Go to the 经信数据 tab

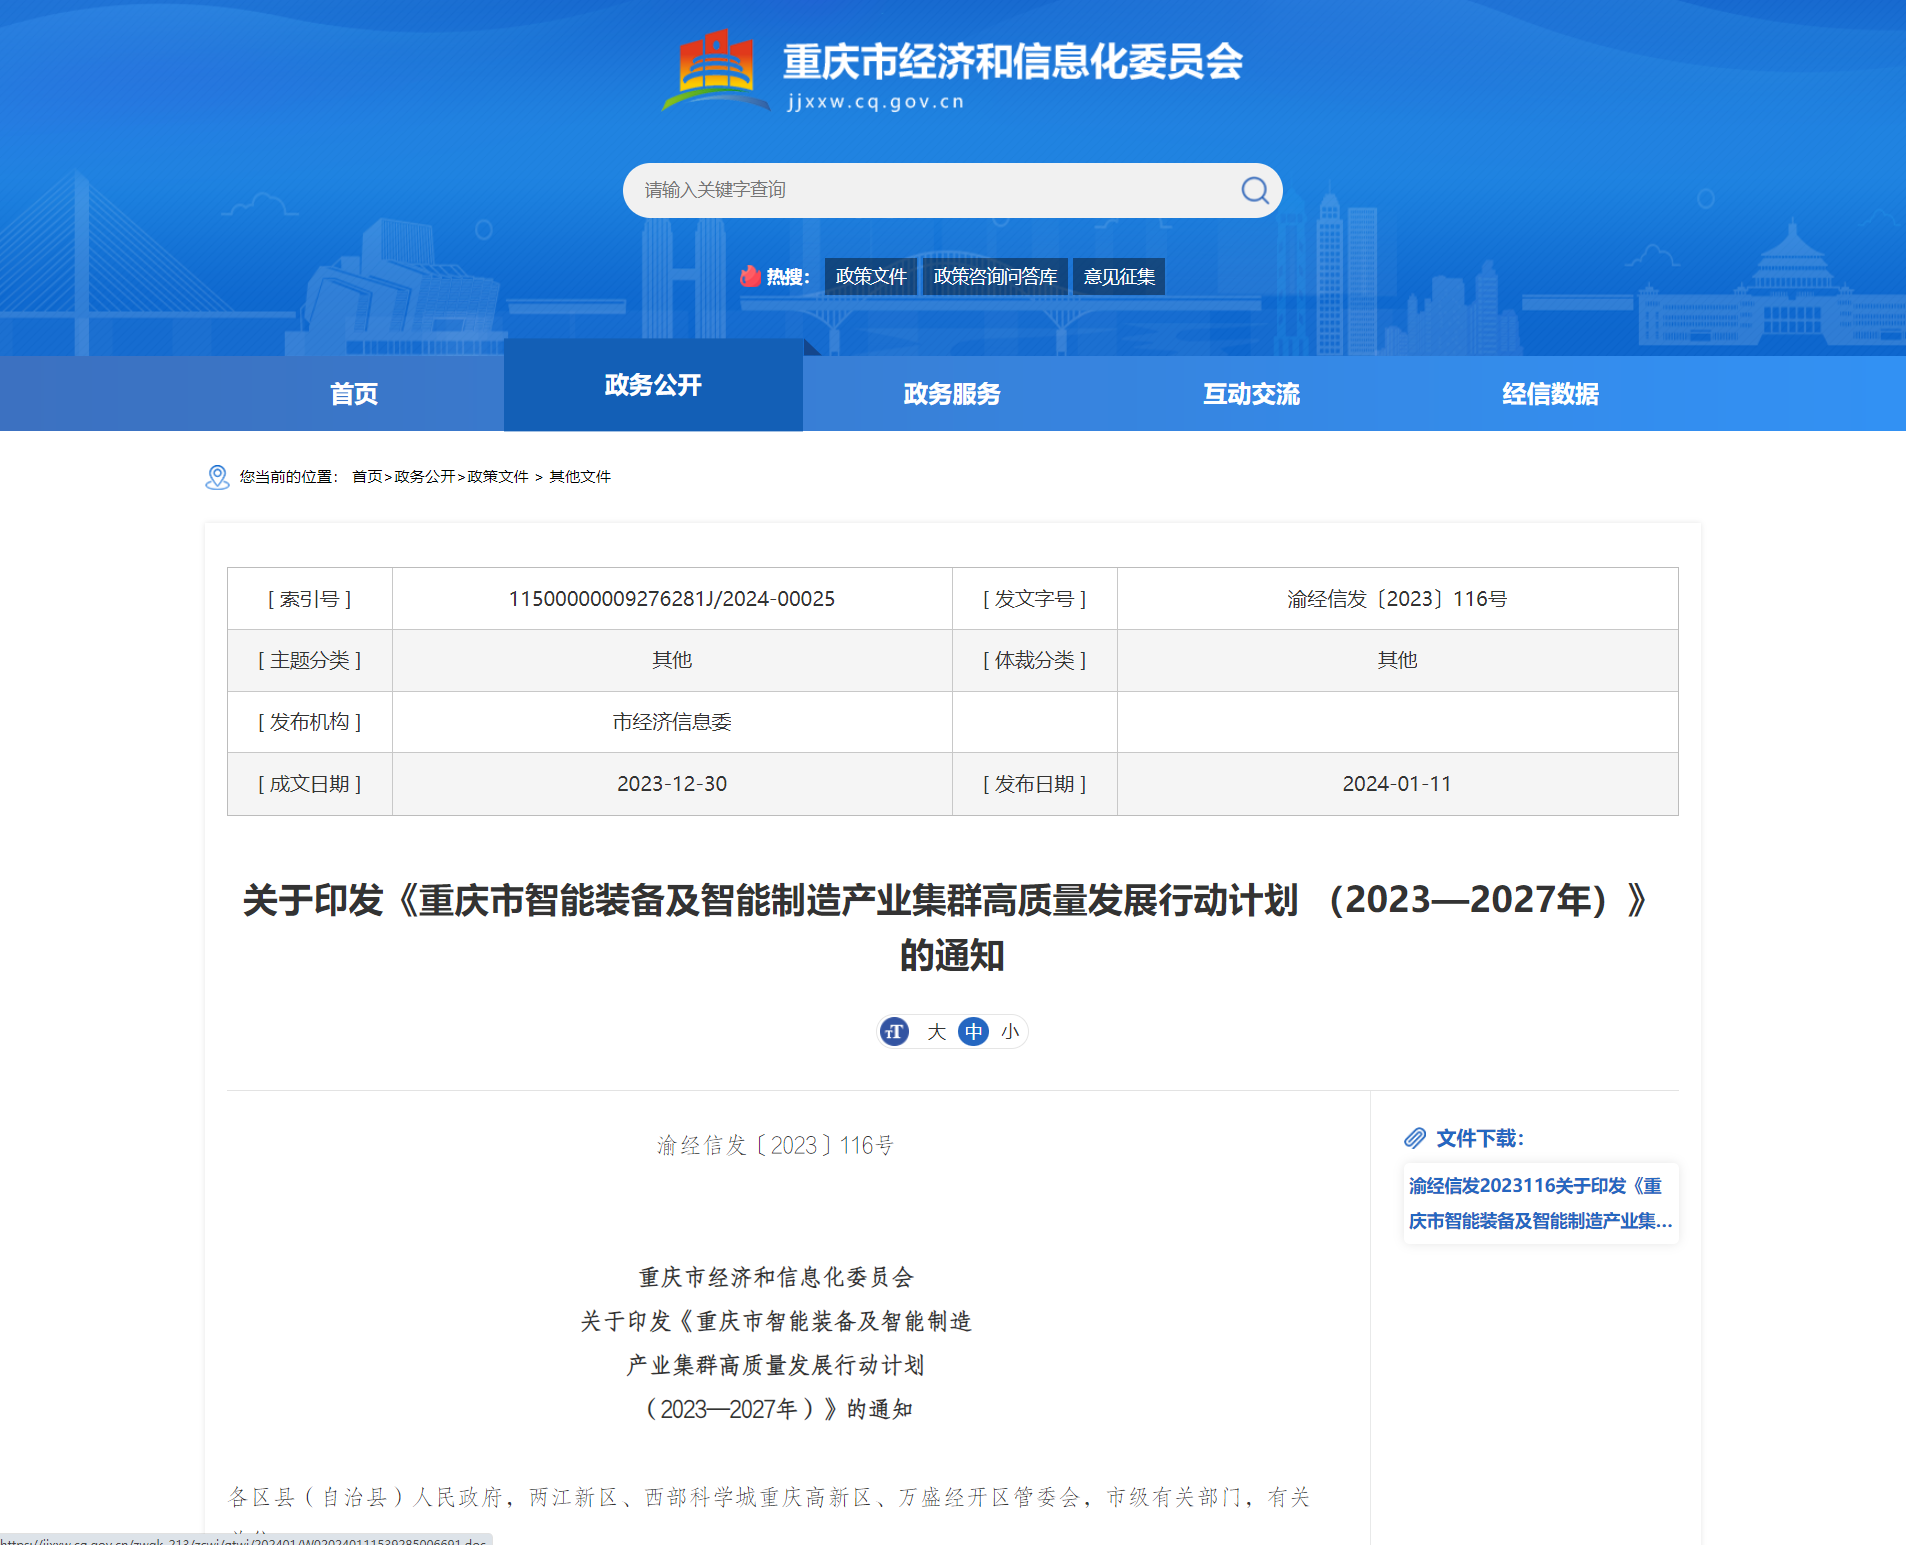1550,394
